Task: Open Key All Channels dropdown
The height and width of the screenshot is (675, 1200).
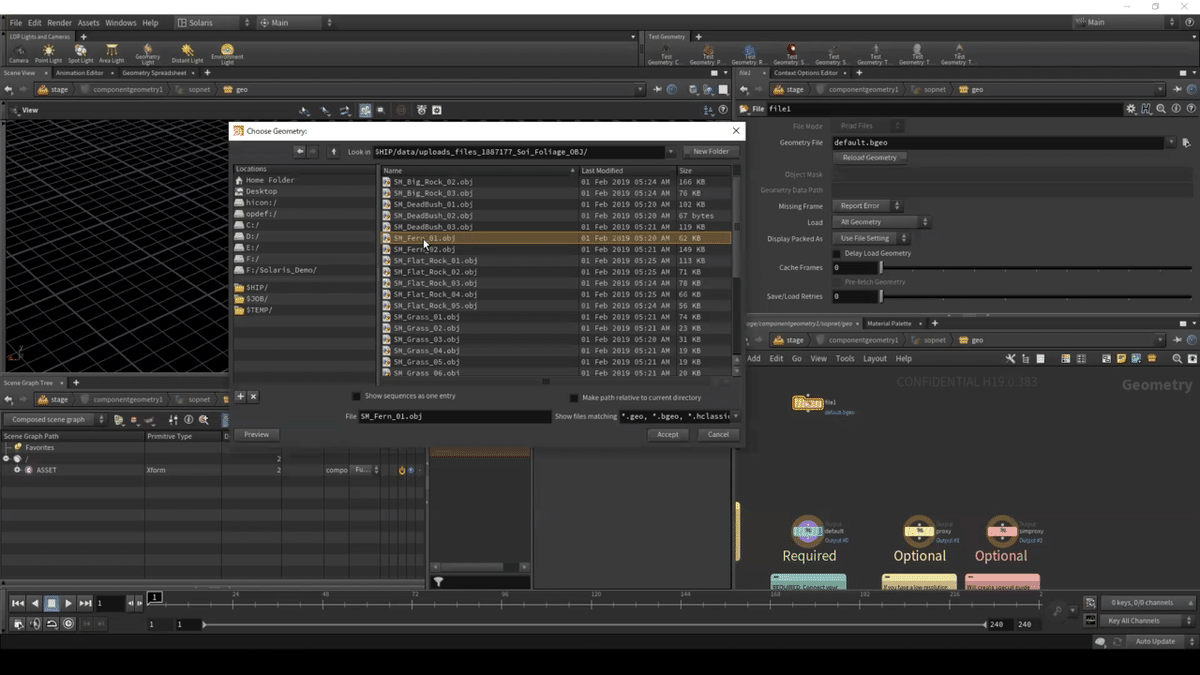Action: pyautogui.click(x=1147, y=621)
